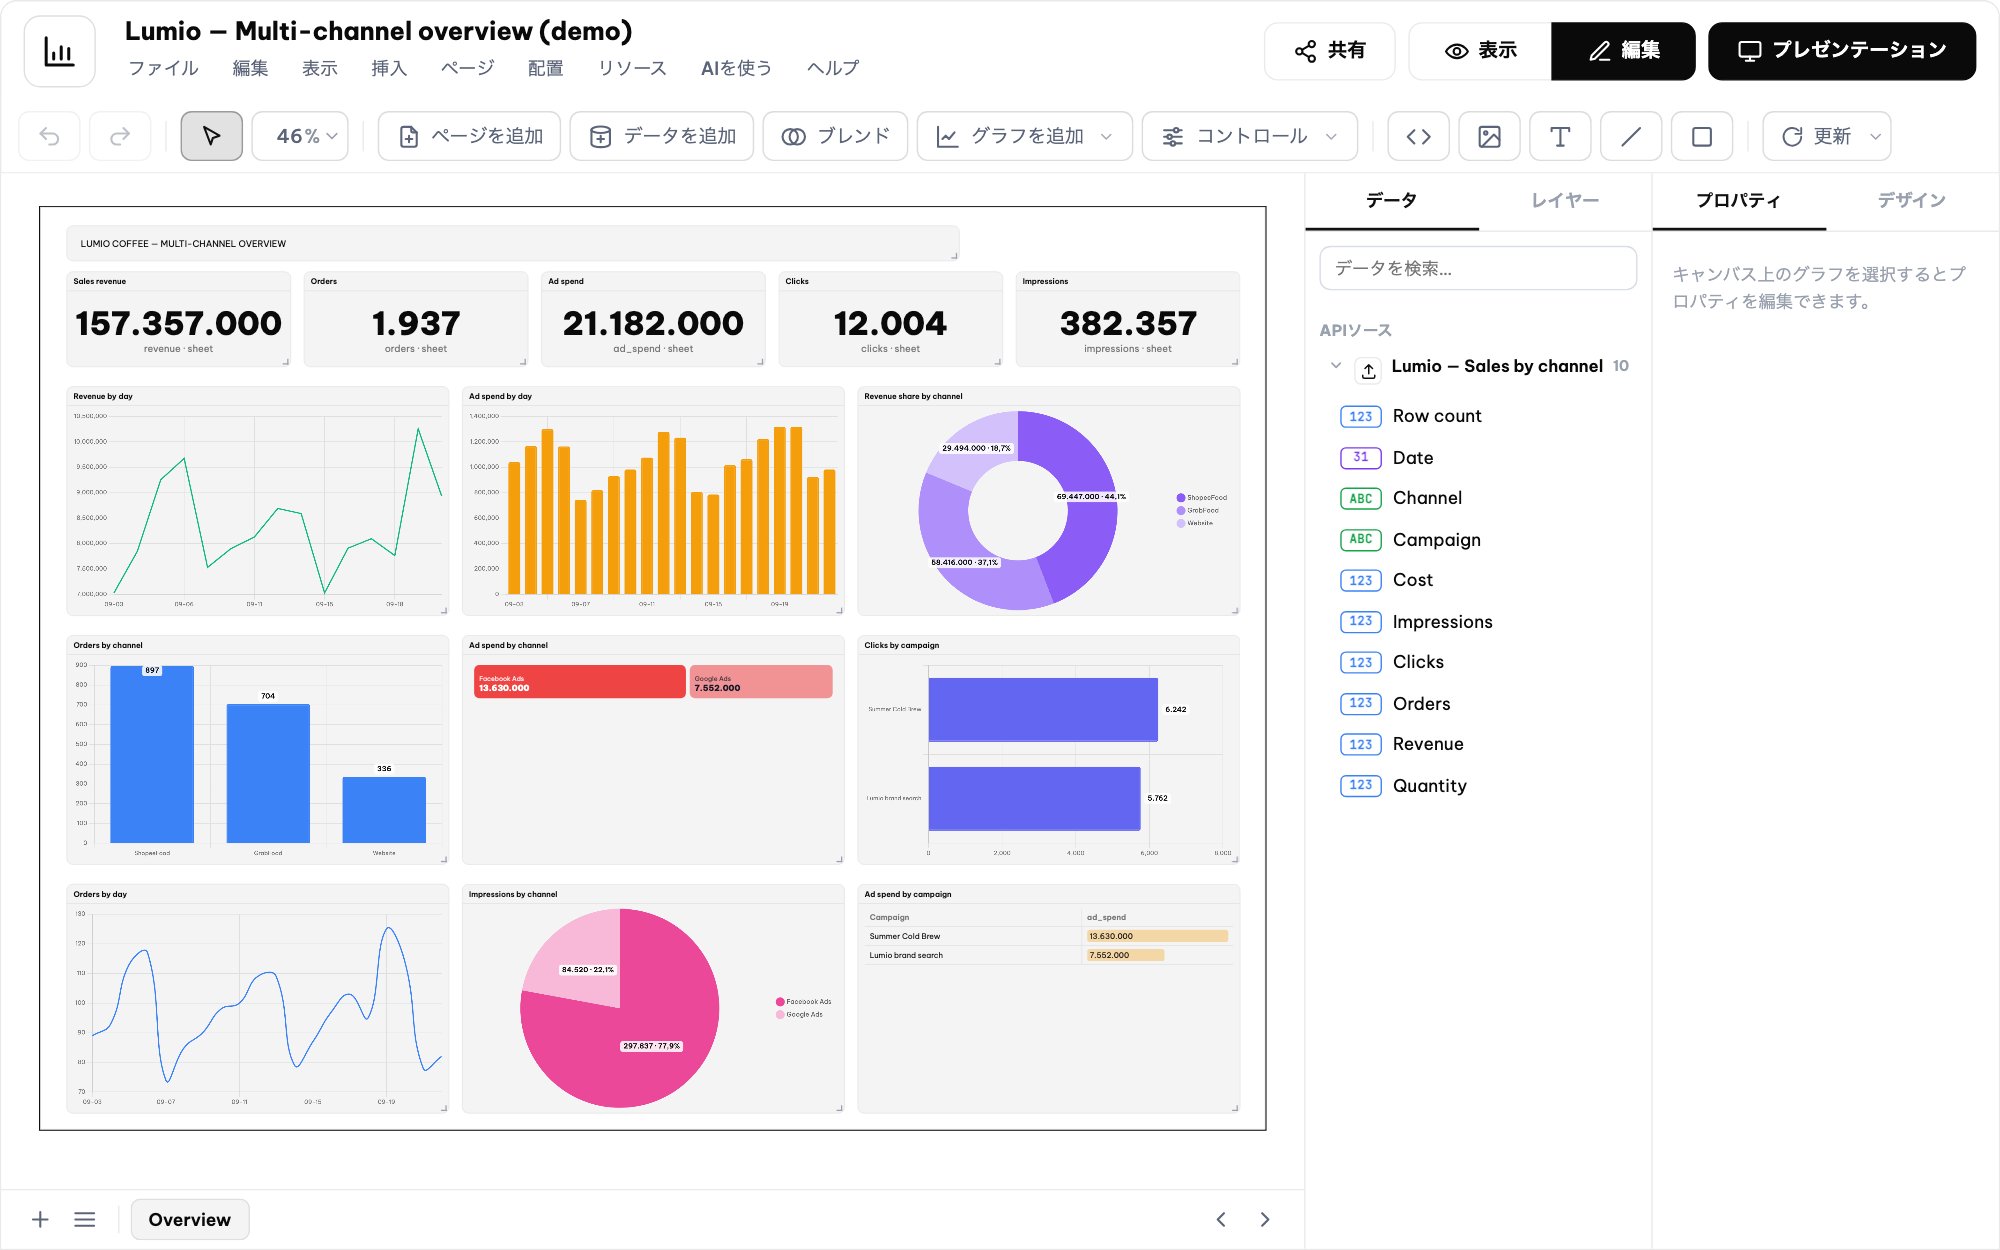Image resolution: width=2000 pixels, height=1250 pixels.
Task: Click the redo arrow icon
Action: pyautogui.click(x=120, y=136)
